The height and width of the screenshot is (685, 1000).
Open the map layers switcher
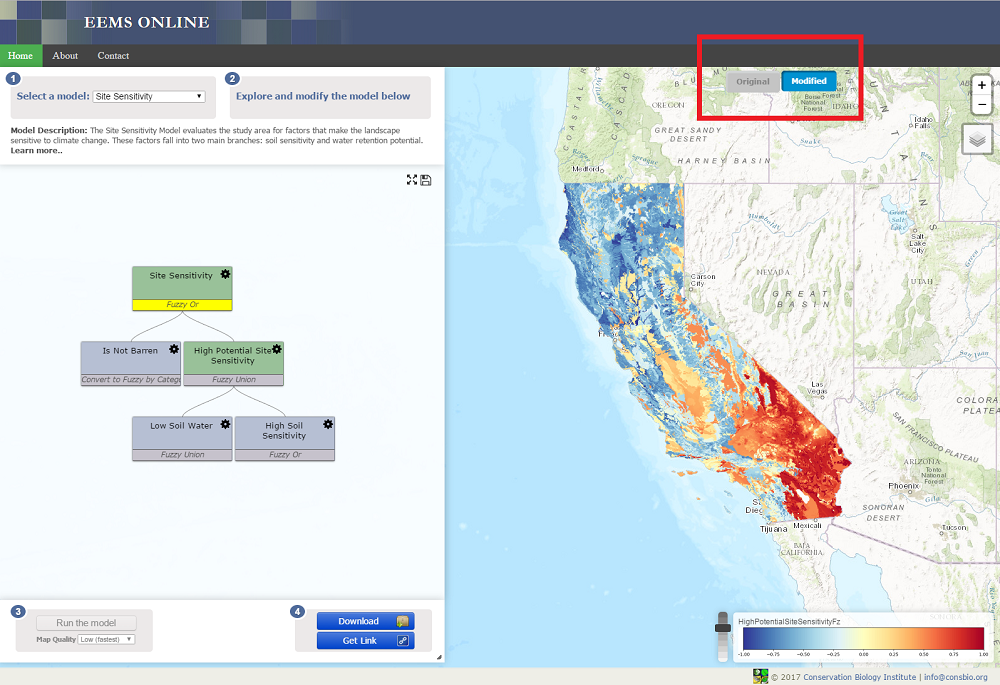click(x=976, y=139)
